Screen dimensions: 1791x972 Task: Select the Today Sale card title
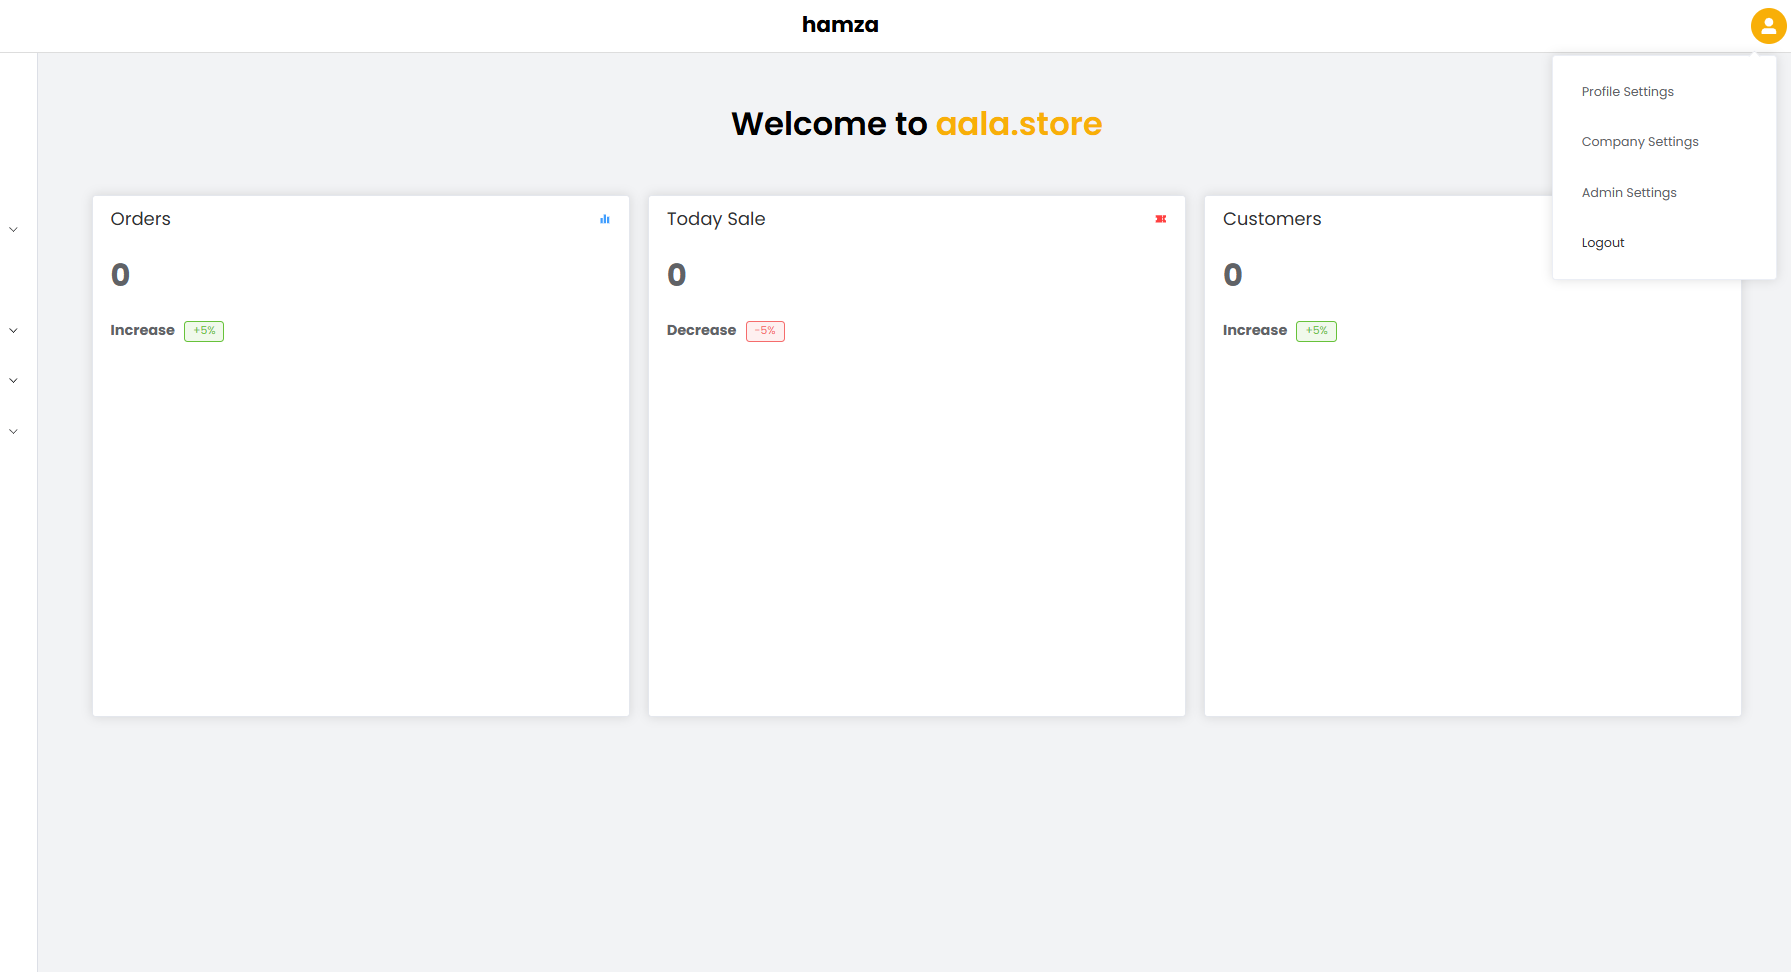(x=716, y=218)
